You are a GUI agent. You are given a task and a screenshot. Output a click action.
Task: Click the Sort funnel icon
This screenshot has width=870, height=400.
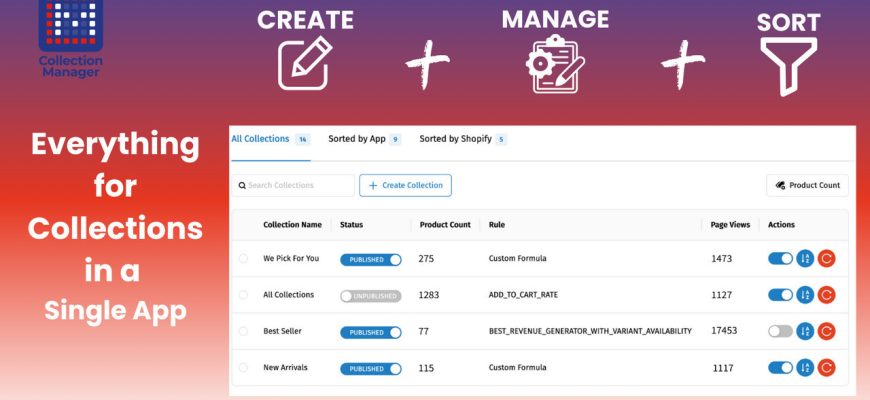click(788, 67)
